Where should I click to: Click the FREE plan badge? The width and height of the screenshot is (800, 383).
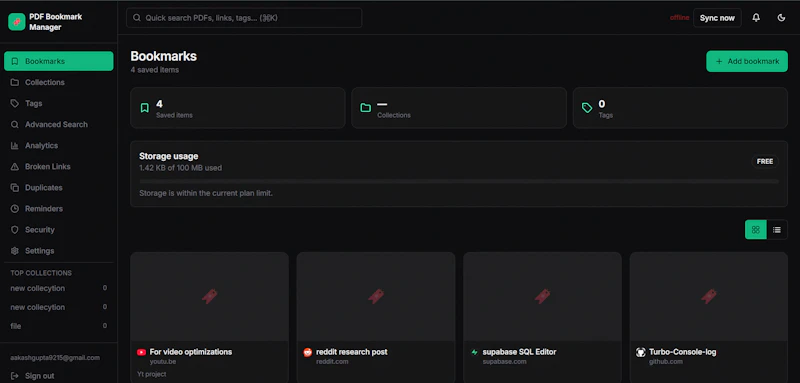[x=765, y=162]
